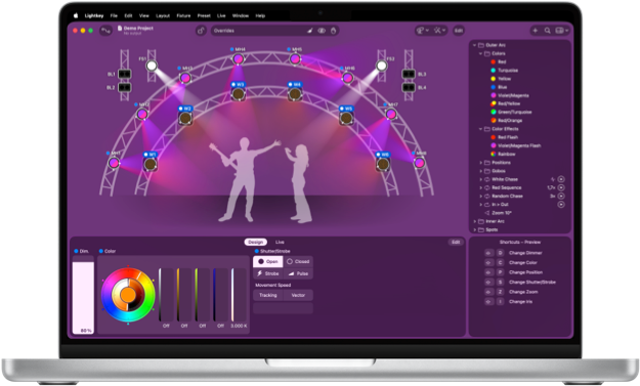Image resolution: width=640 pixels, height=386 pixels.
Task: Select wash fixture W4
Action: [x=295, y=95]
